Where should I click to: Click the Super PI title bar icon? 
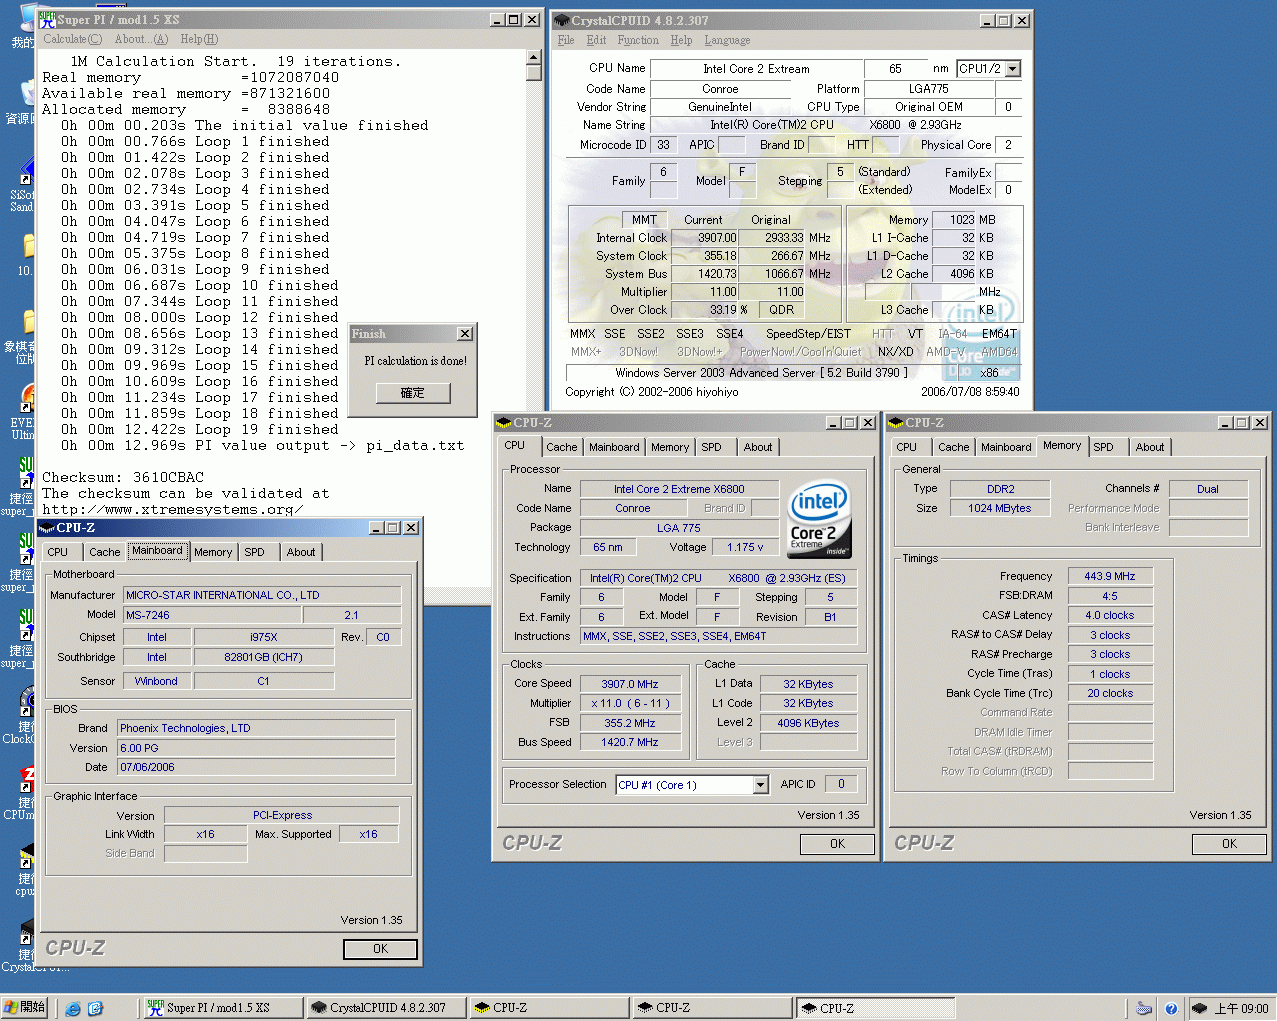pyautogui.click(x=47, y=19)
